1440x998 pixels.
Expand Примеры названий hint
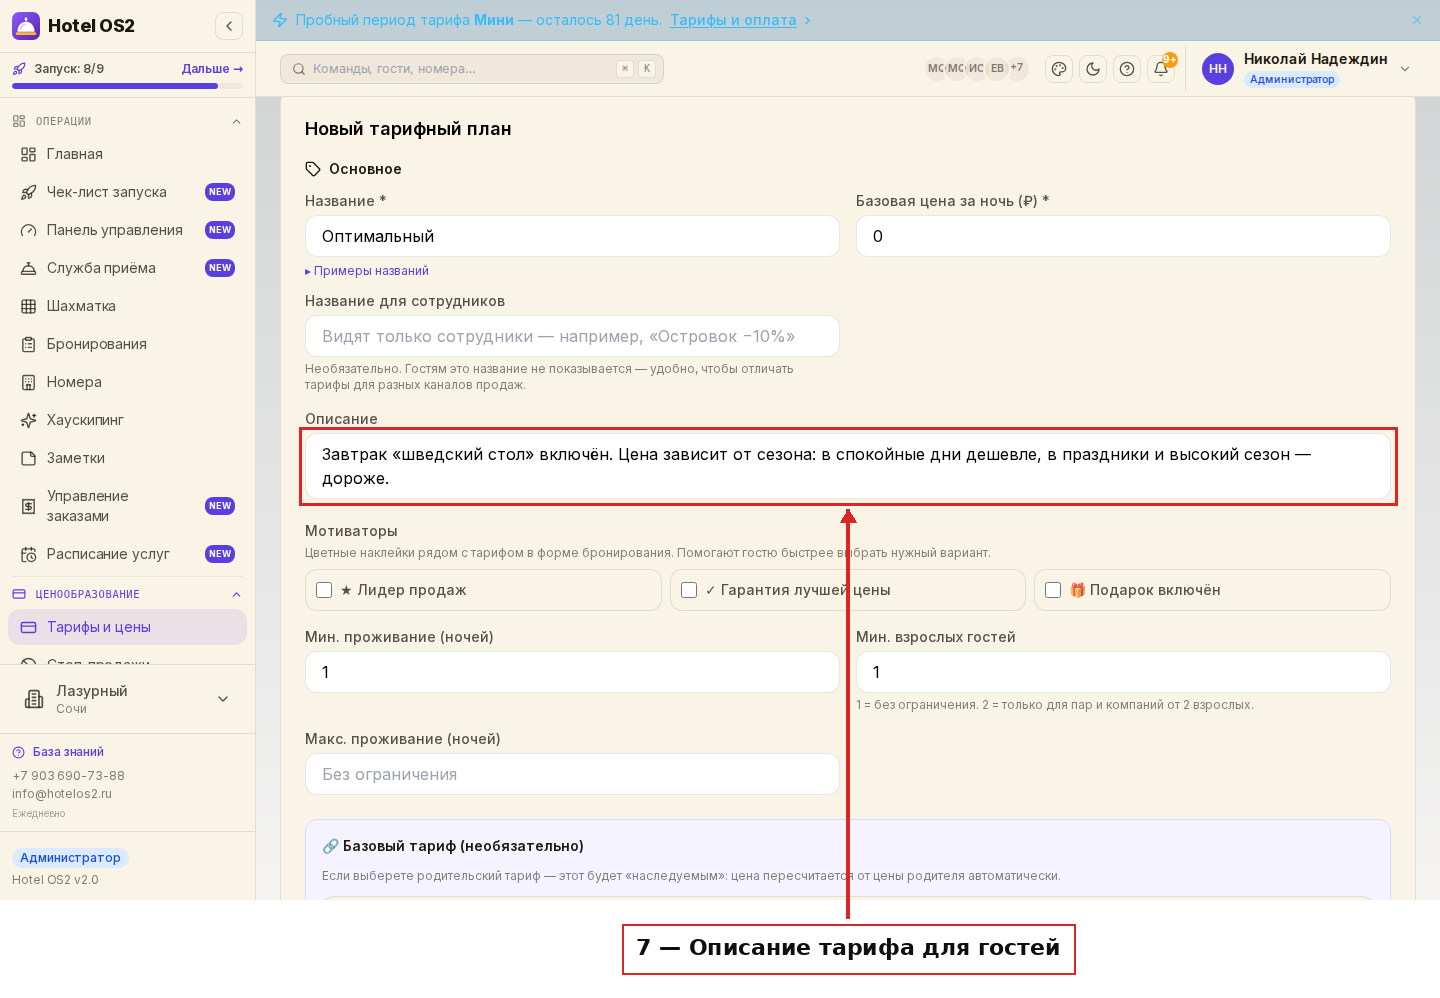(367, 271)
